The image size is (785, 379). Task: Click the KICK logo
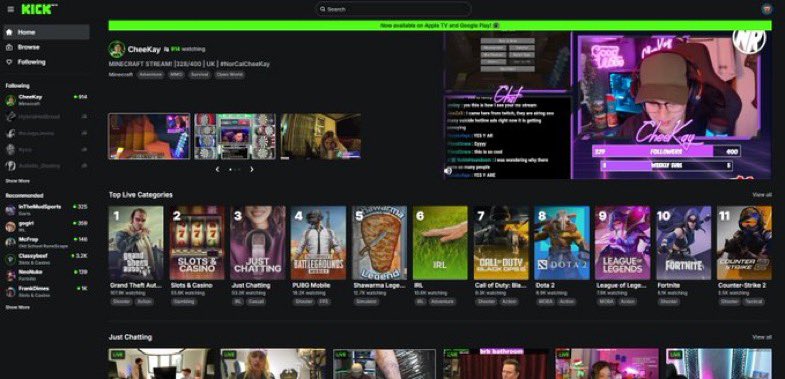tap(39, 9)
